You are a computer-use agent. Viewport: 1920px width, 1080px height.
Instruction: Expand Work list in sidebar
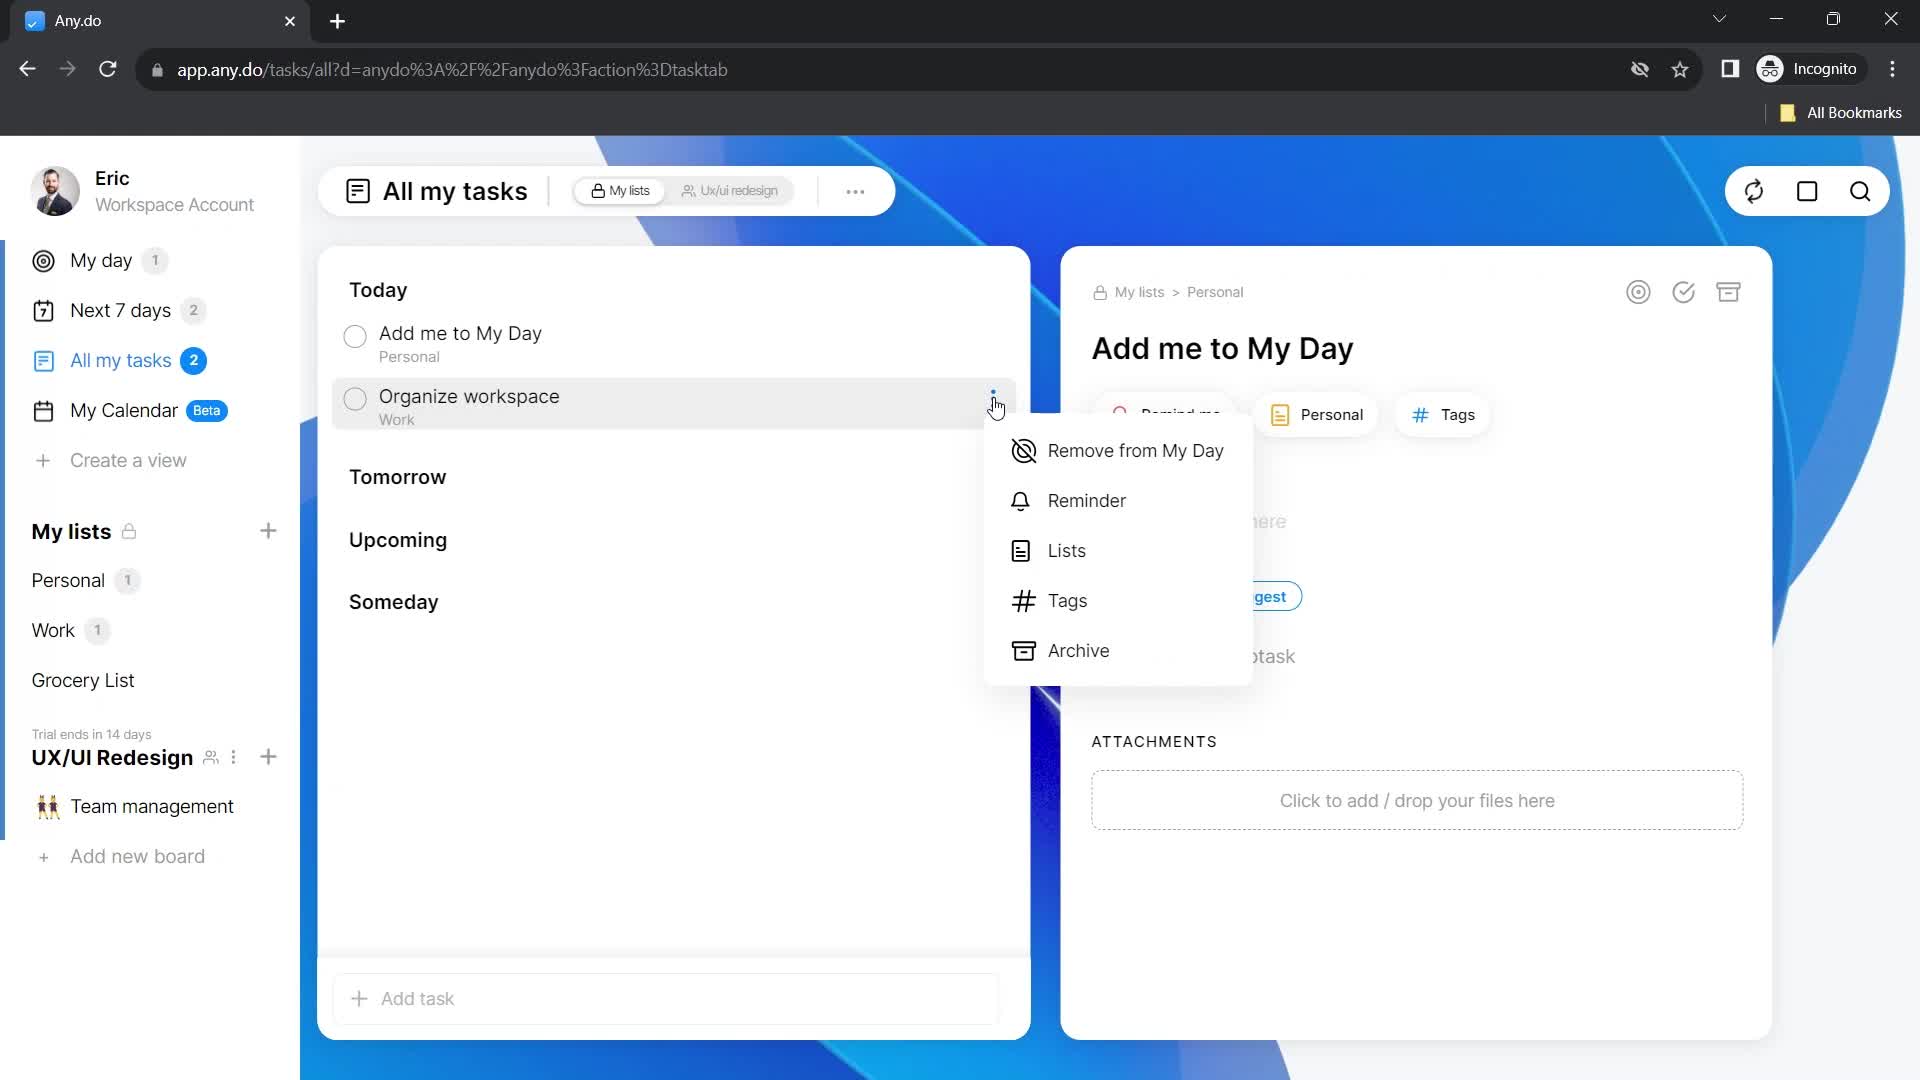tap(53, 630)
